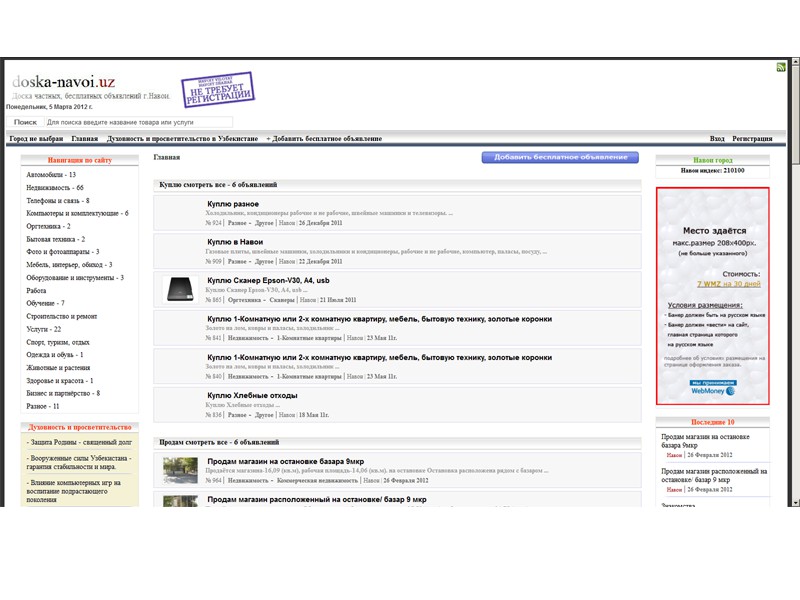Open the Недвижимость - 66 category
This screenshot has width=800, height=600.
[55, 188]
